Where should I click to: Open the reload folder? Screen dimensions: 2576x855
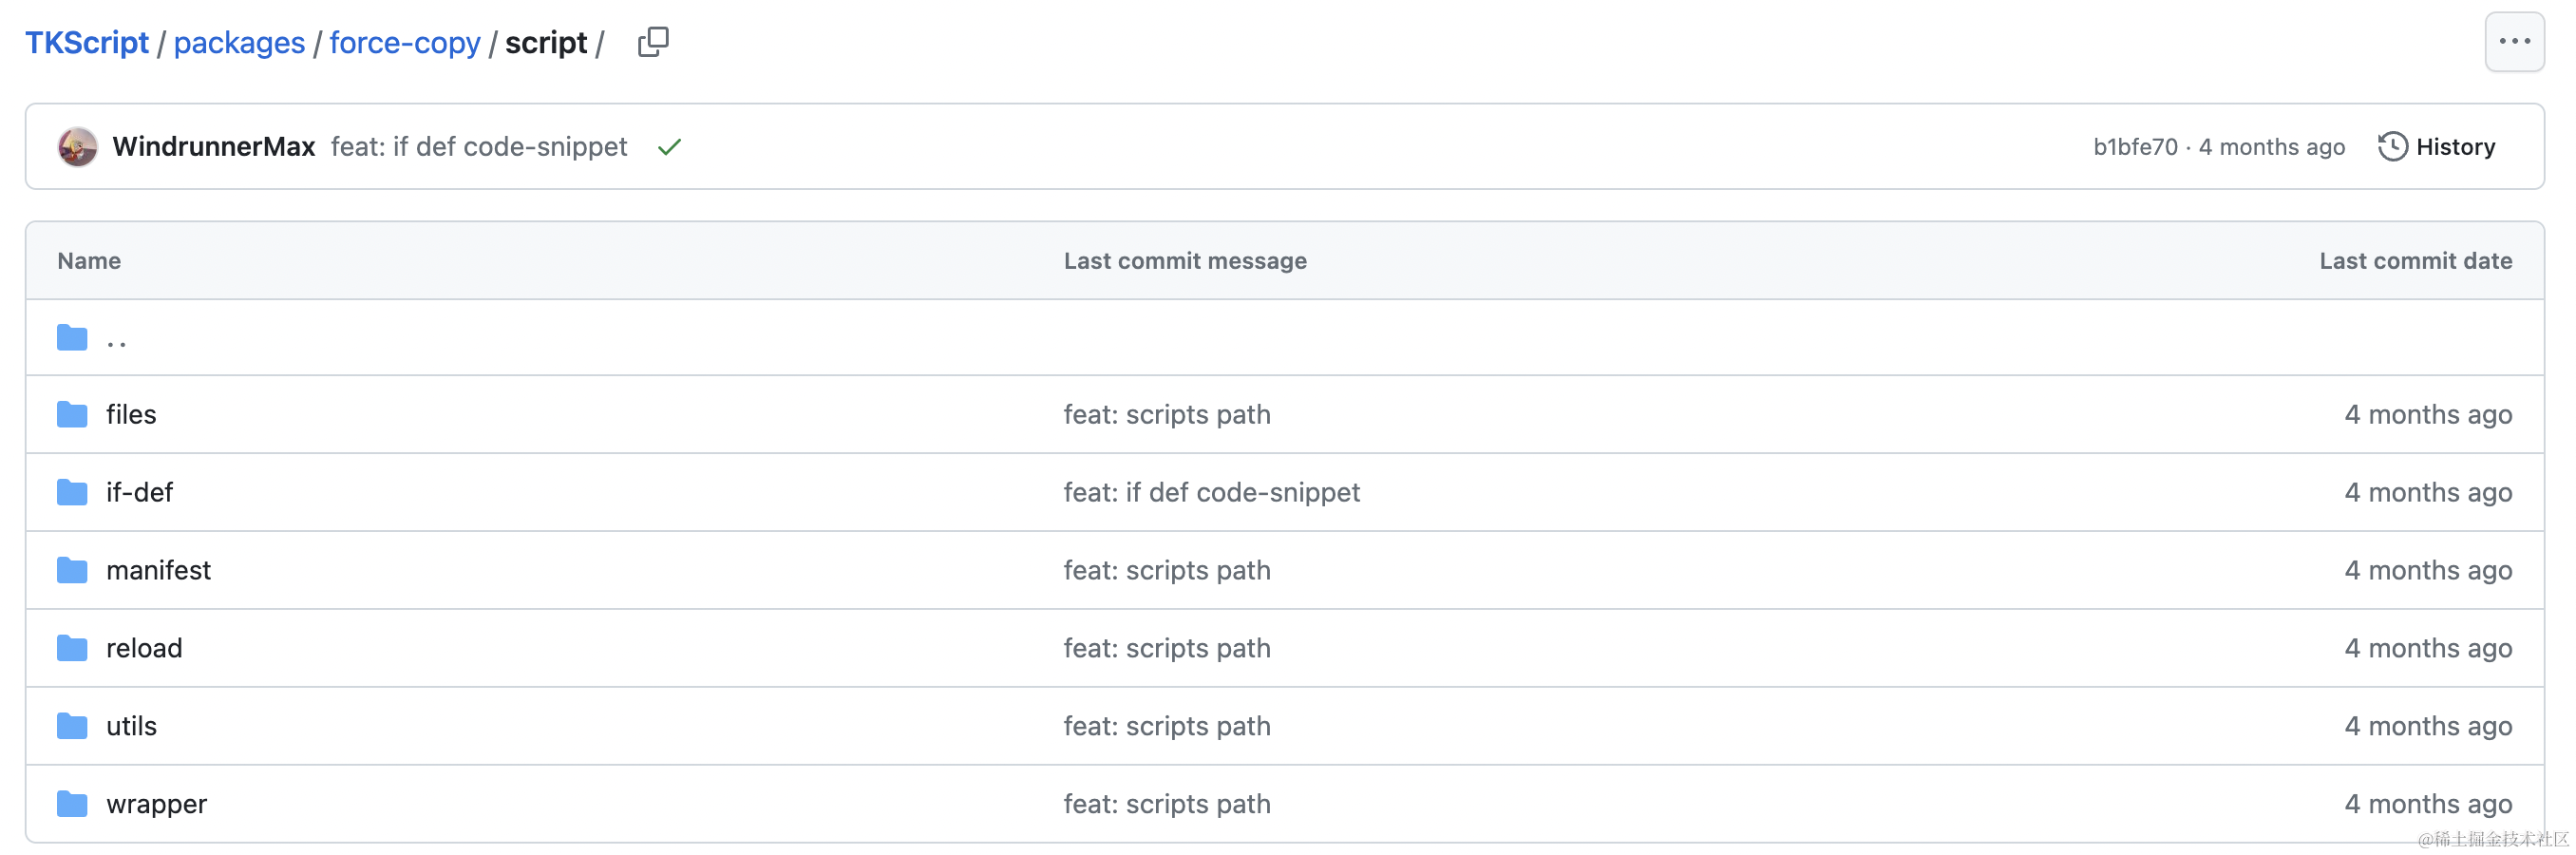[144, 648]
